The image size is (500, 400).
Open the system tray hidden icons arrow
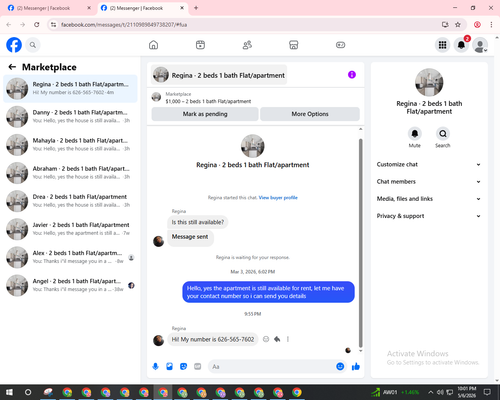pos(430,392)
